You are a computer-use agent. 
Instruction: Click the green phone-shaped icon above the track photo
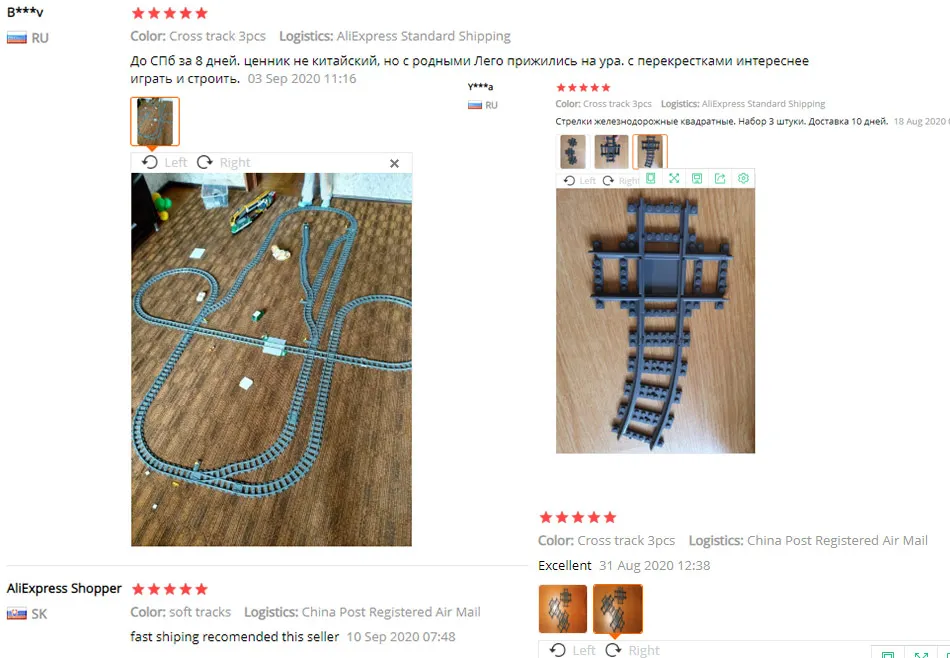(651, 178)
